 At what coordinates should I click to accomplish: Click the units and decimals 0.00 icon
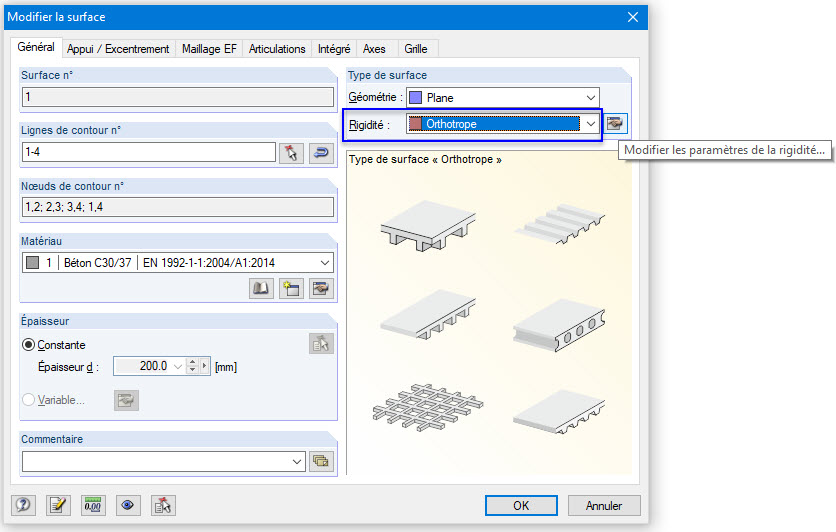coord(93,505)
